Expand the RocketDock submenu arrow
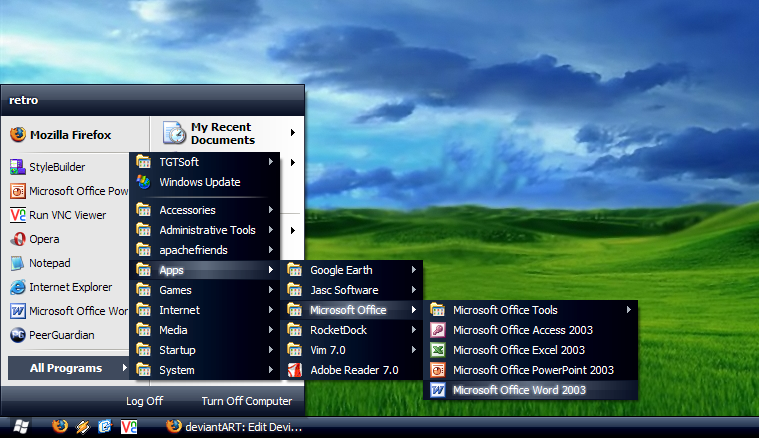 [413, 330]
